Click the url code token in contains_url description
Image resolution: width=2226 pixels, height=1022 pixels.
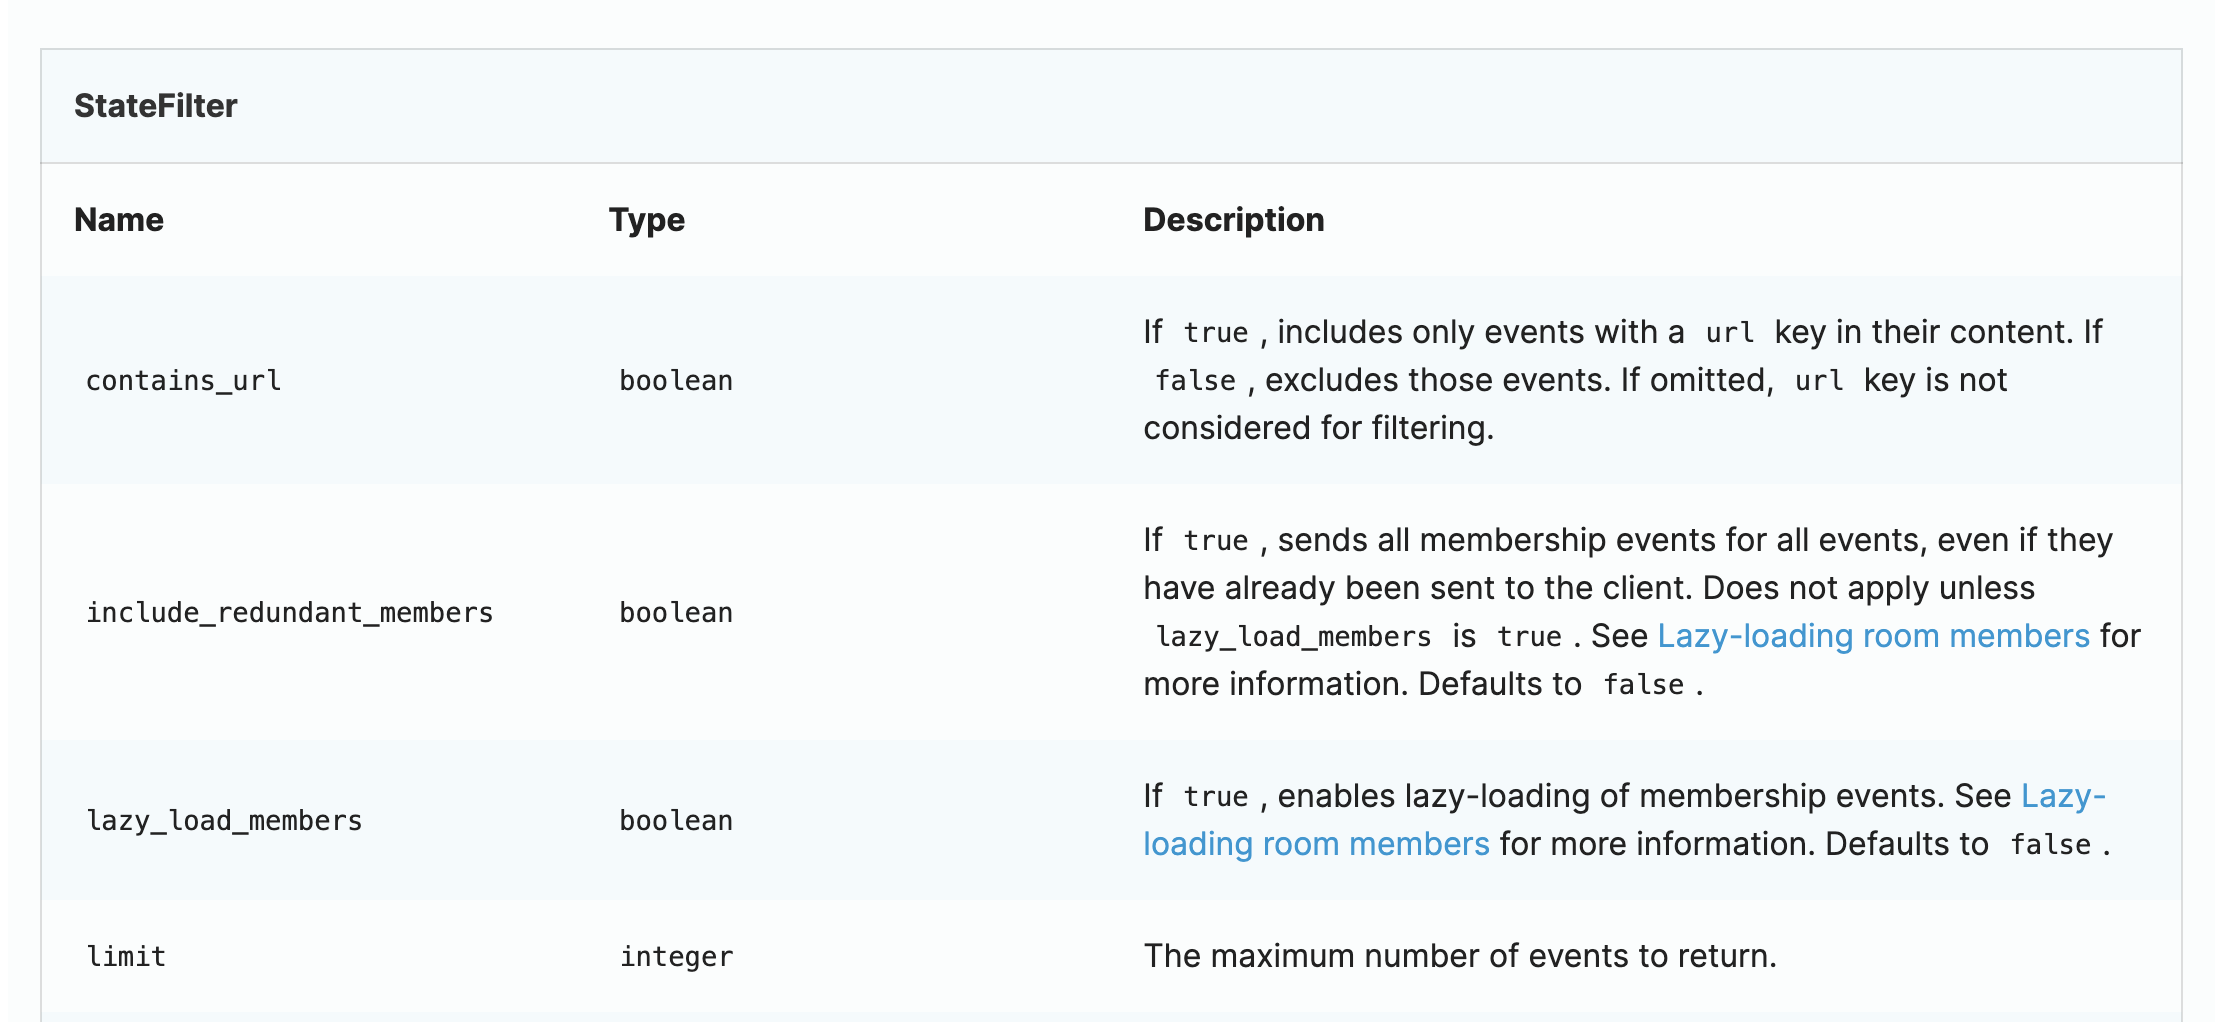click(1727, 331)
